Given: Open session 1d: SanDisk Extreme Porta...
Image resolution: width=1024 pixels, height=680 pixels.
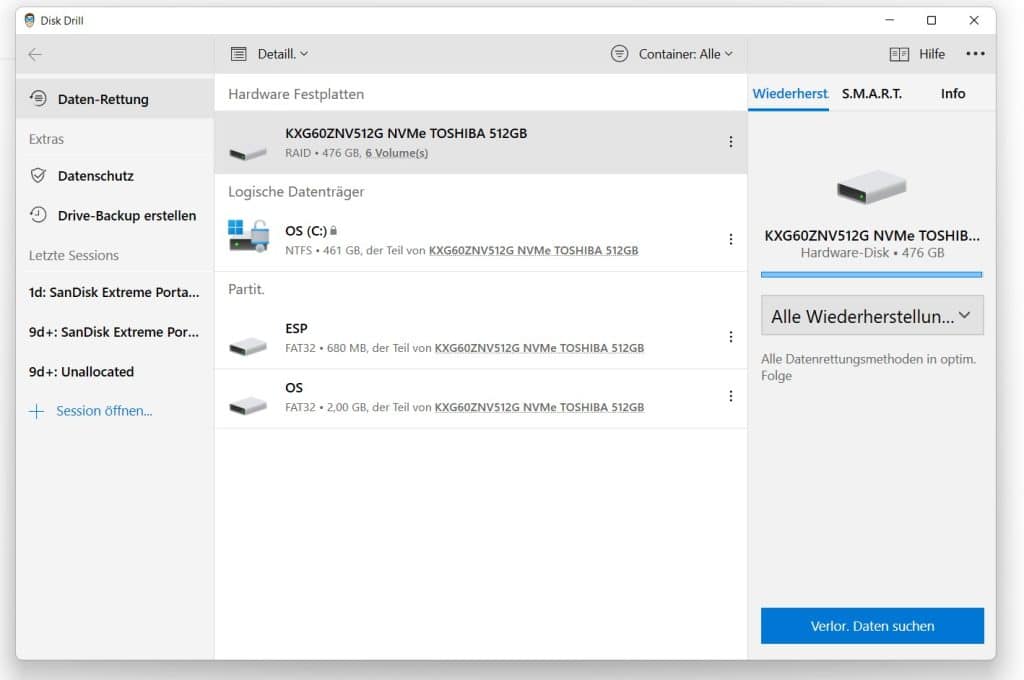Looking at the screenshot, I should tap(114, 292).
